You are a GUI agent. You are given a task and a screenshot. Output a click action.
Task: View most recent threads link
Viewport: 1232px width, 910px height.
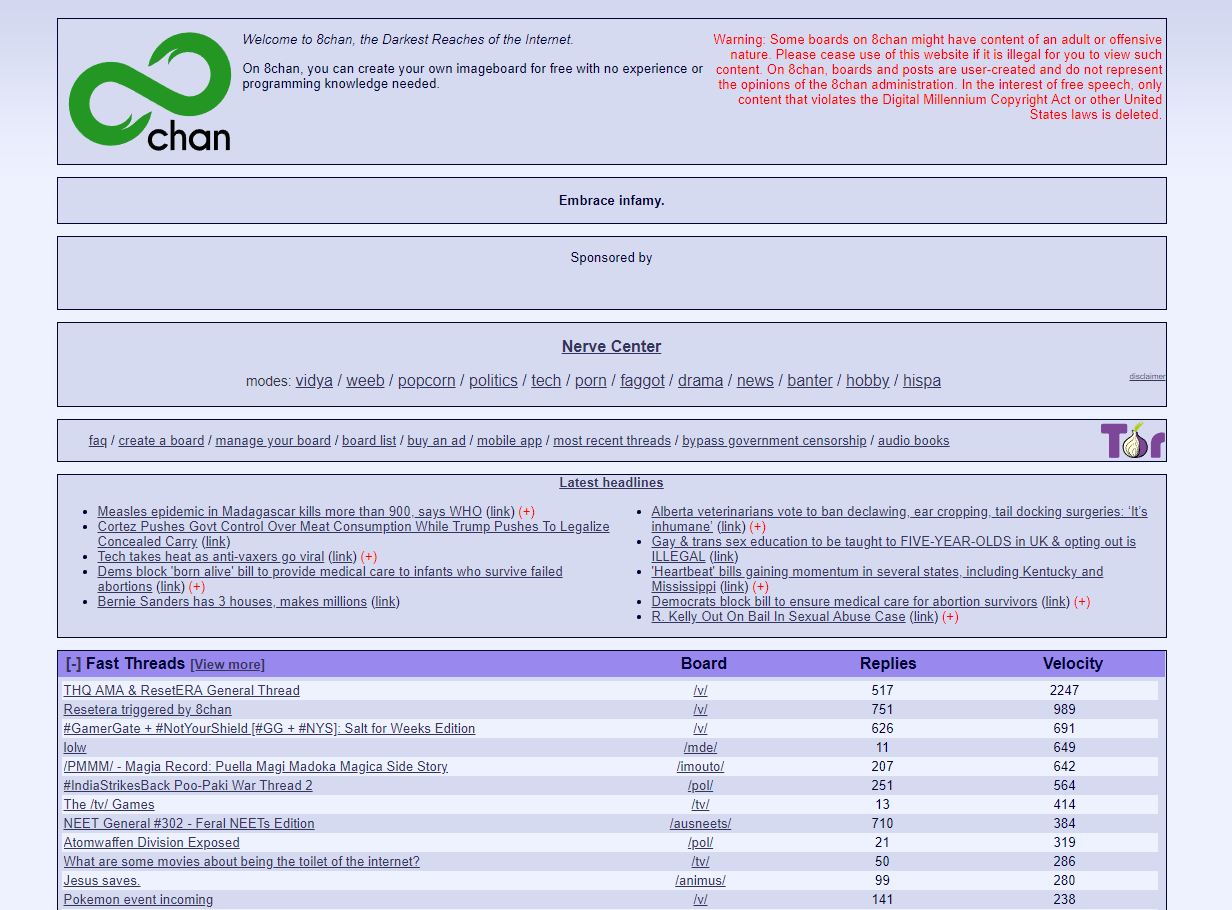[x=612, y=441]
